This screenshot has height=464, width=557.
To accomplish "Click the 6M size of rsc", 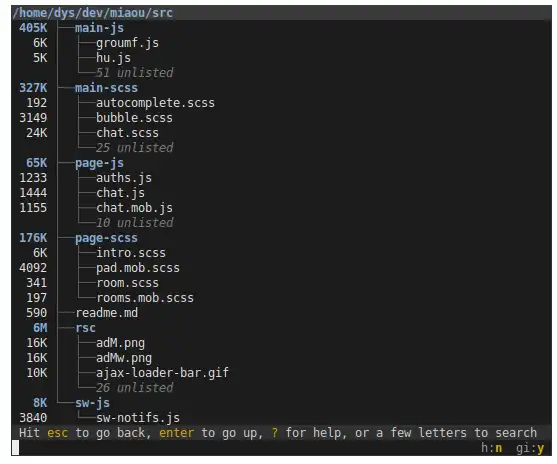I will (40, 328).
